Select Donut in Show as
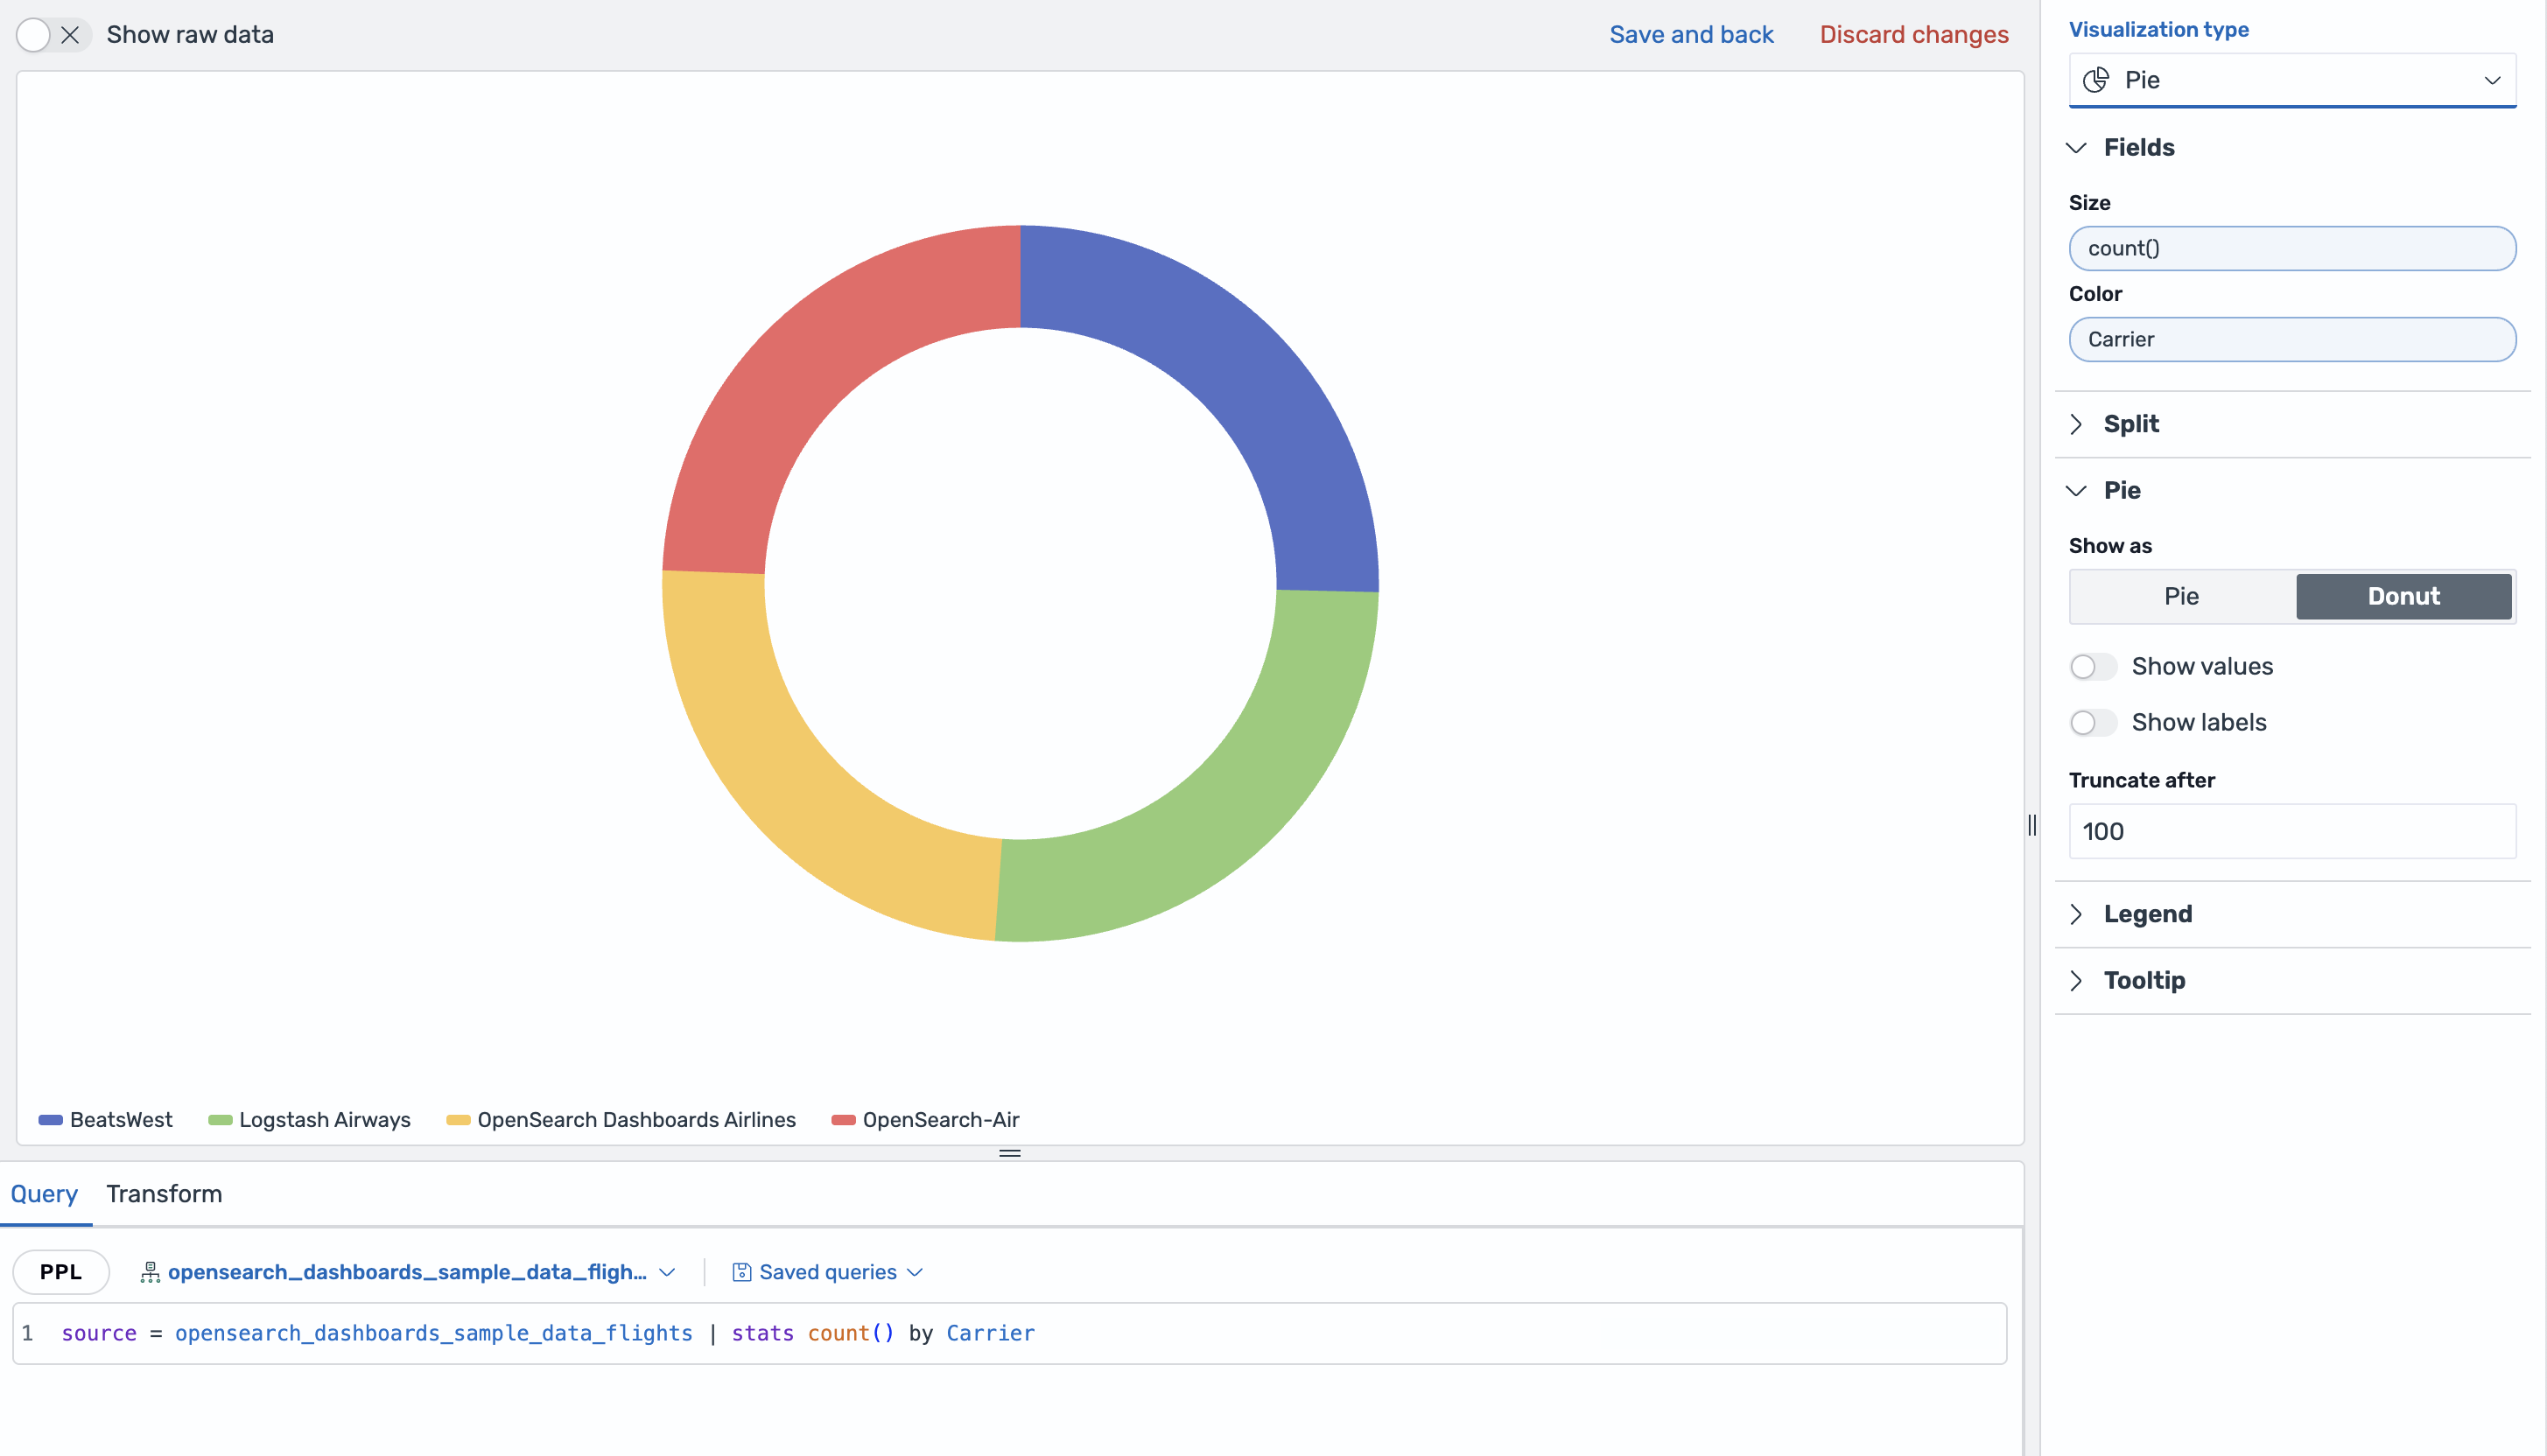The image size is (2547, 1456). (x=2404, y=596)
